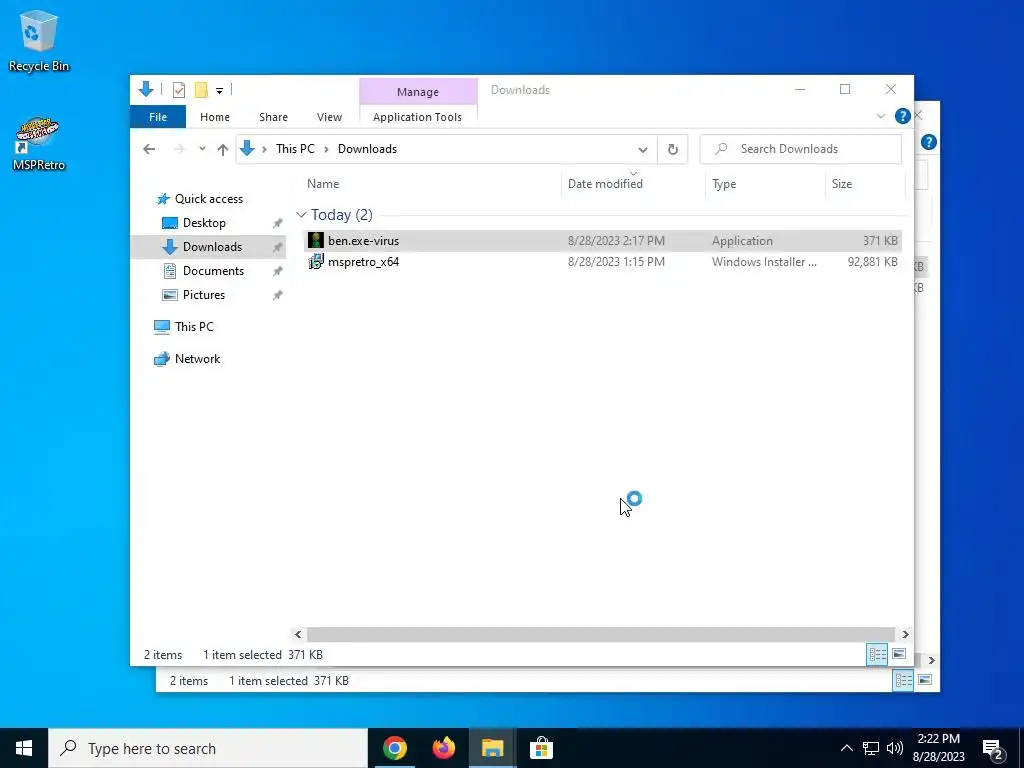Open the taskbar clock and date
This screenshot has height=768, width=1024.
938,748
